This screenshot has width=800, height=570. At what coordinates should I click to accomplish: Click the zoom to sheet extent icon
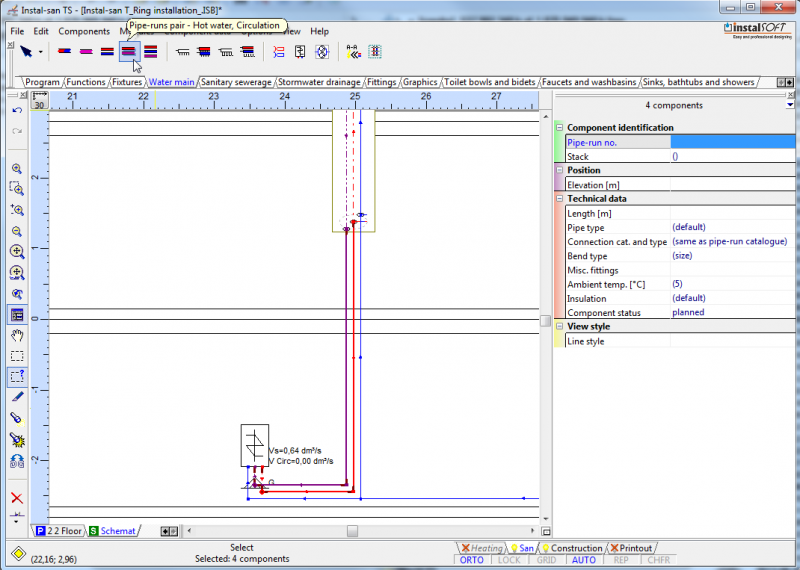(17, 272)
